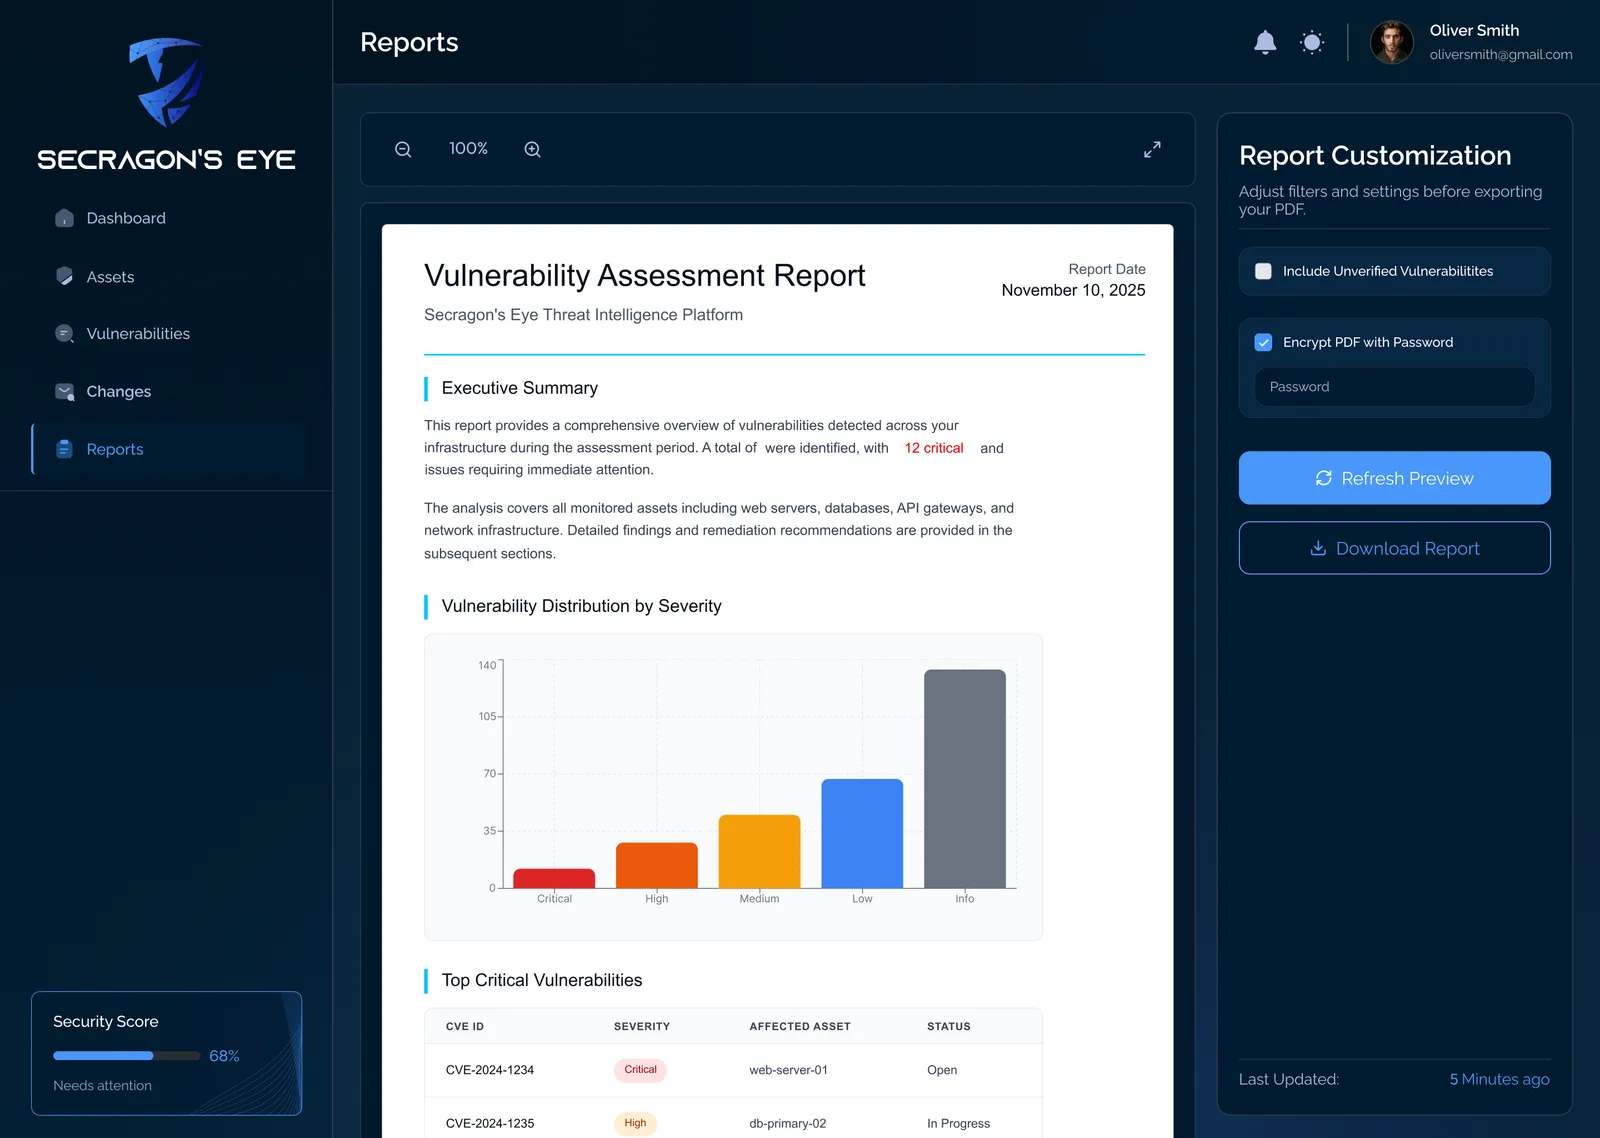The width and height of the screenshot is (1600, 1138).
Task: Click the Security Score progress bar
Action: tap(127, 1056)
